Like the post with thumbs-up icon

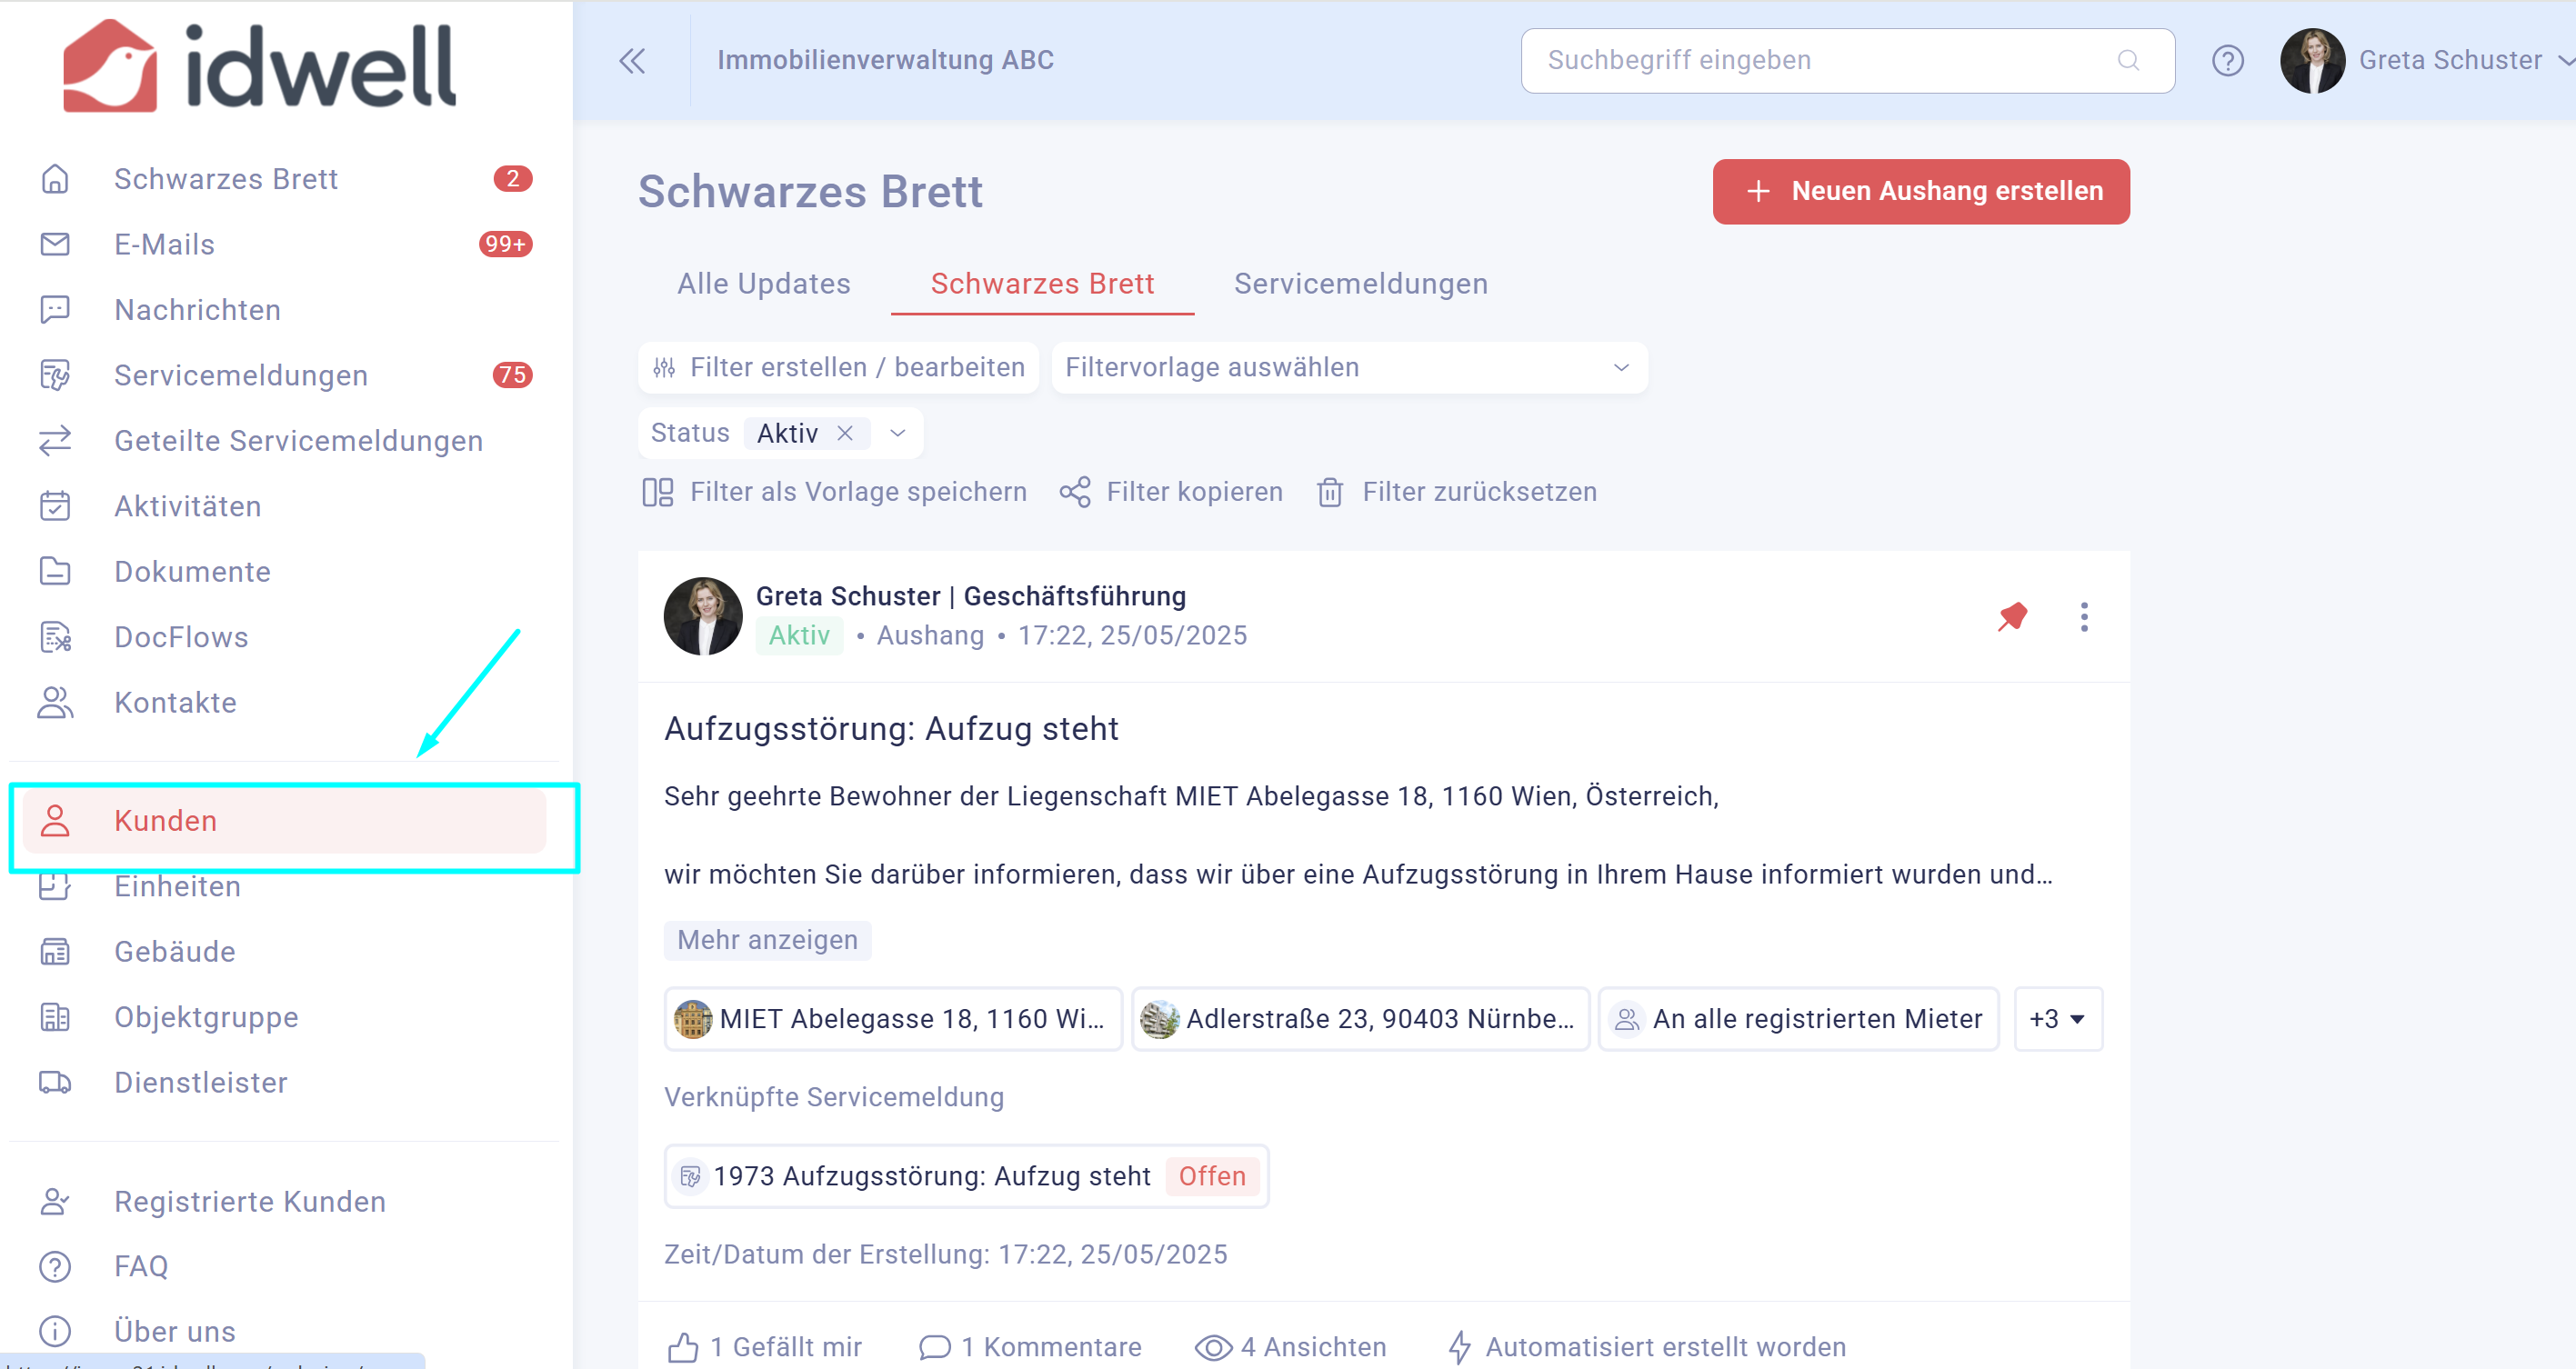pos(683,1347)
